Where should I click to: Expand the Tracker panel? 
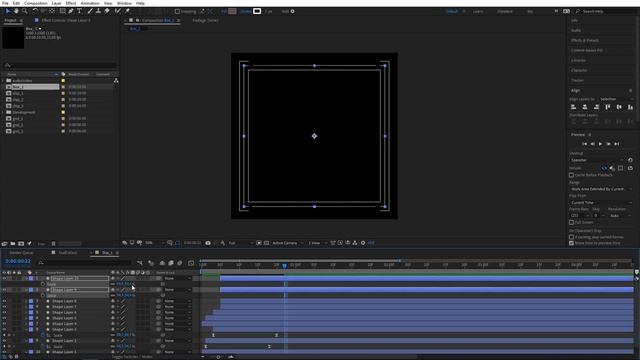577,80
